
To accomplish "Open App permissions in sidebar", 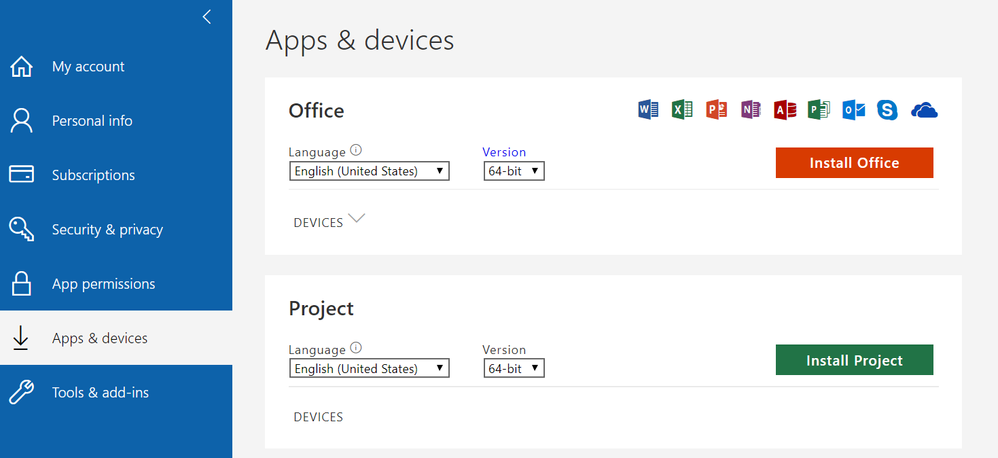I will click(116, 284).
